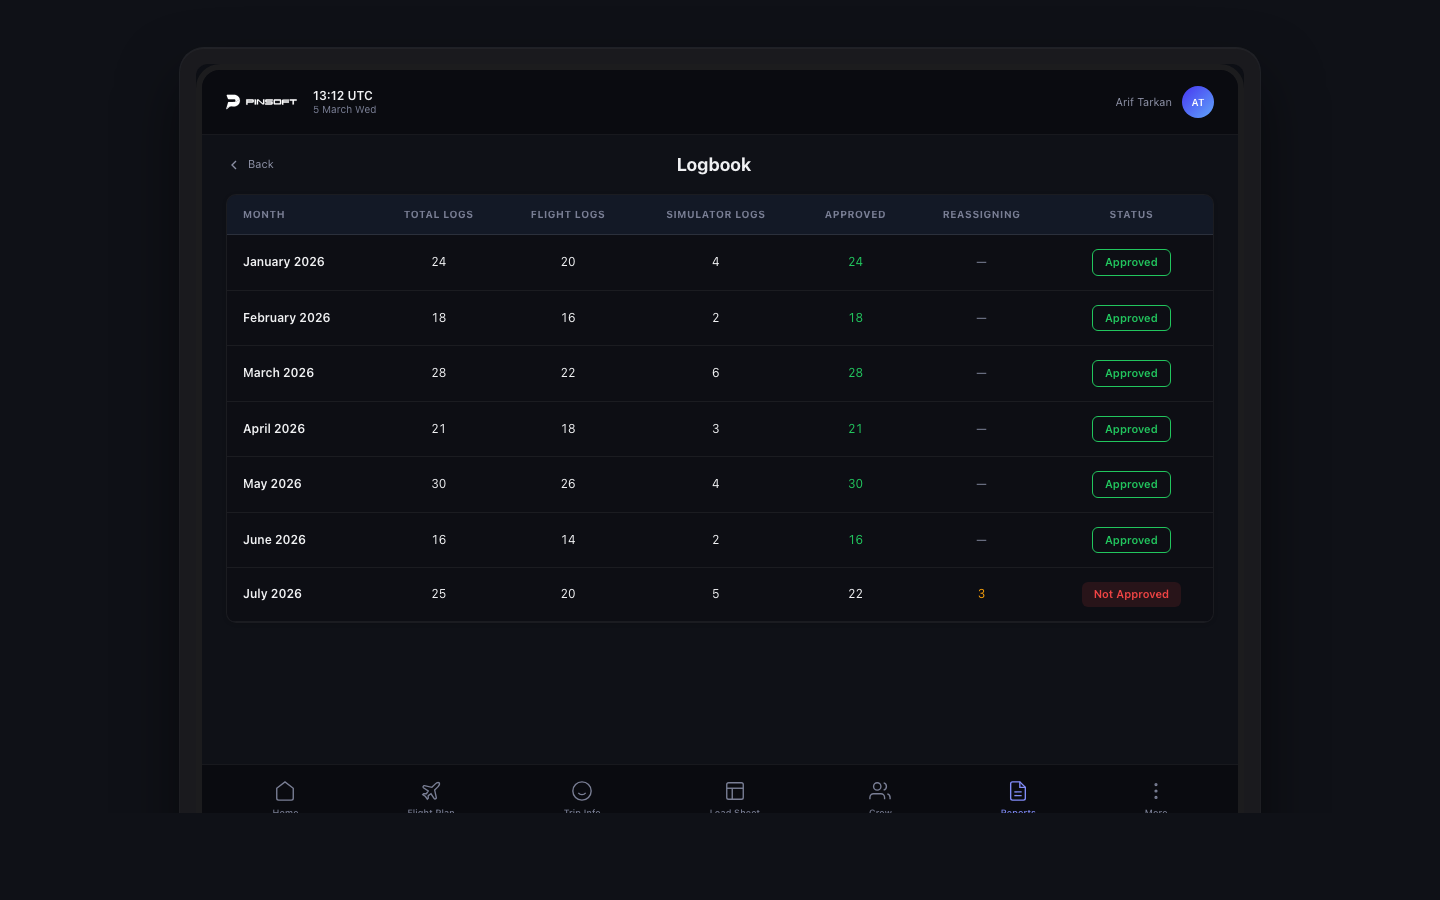Select the Home icon in bottom navigation
Image resolution: width=1440 pixels, height=900 pixels.
285,791
